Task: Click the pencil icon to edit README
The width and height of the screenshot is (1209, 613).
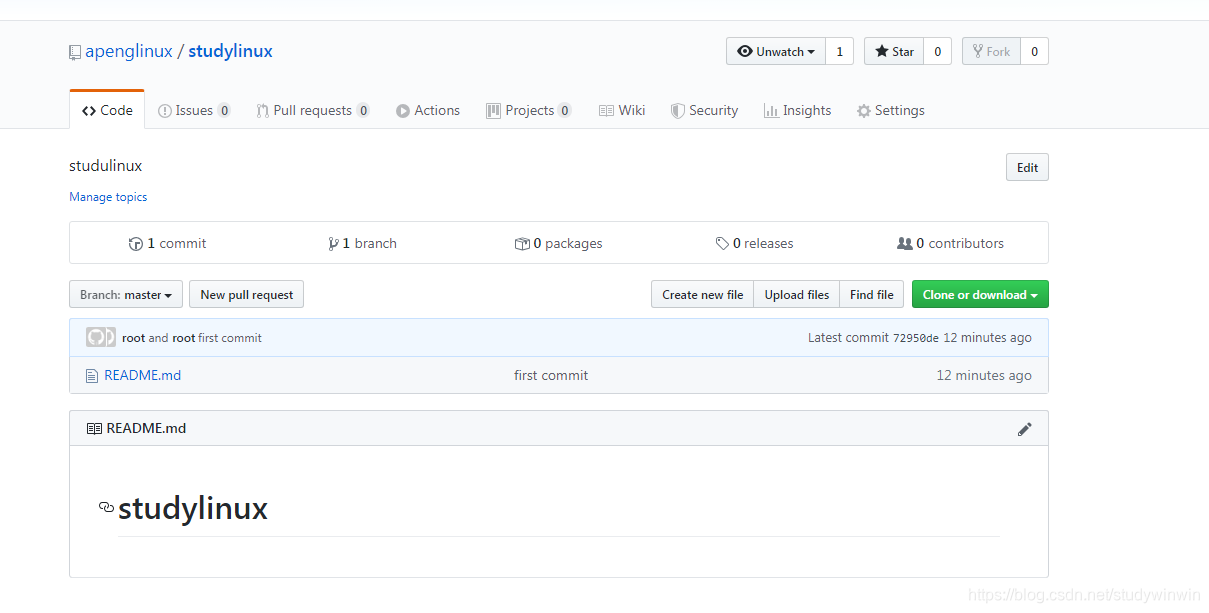Action: 1024,429
